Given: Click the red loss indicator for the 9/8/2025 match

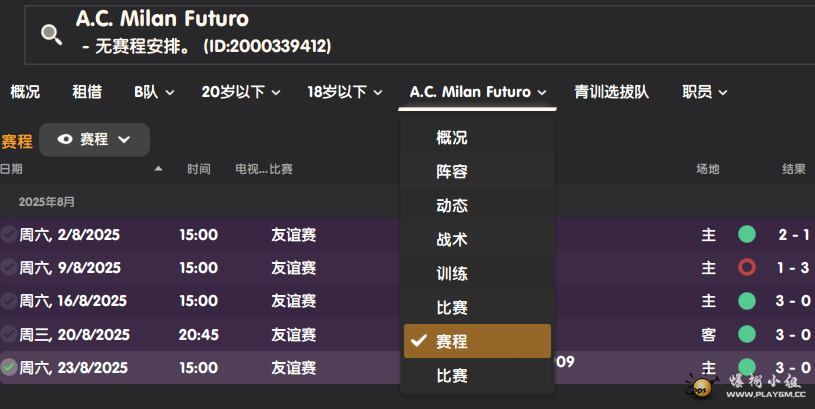Looking at the screenshot, I should 746,268.
